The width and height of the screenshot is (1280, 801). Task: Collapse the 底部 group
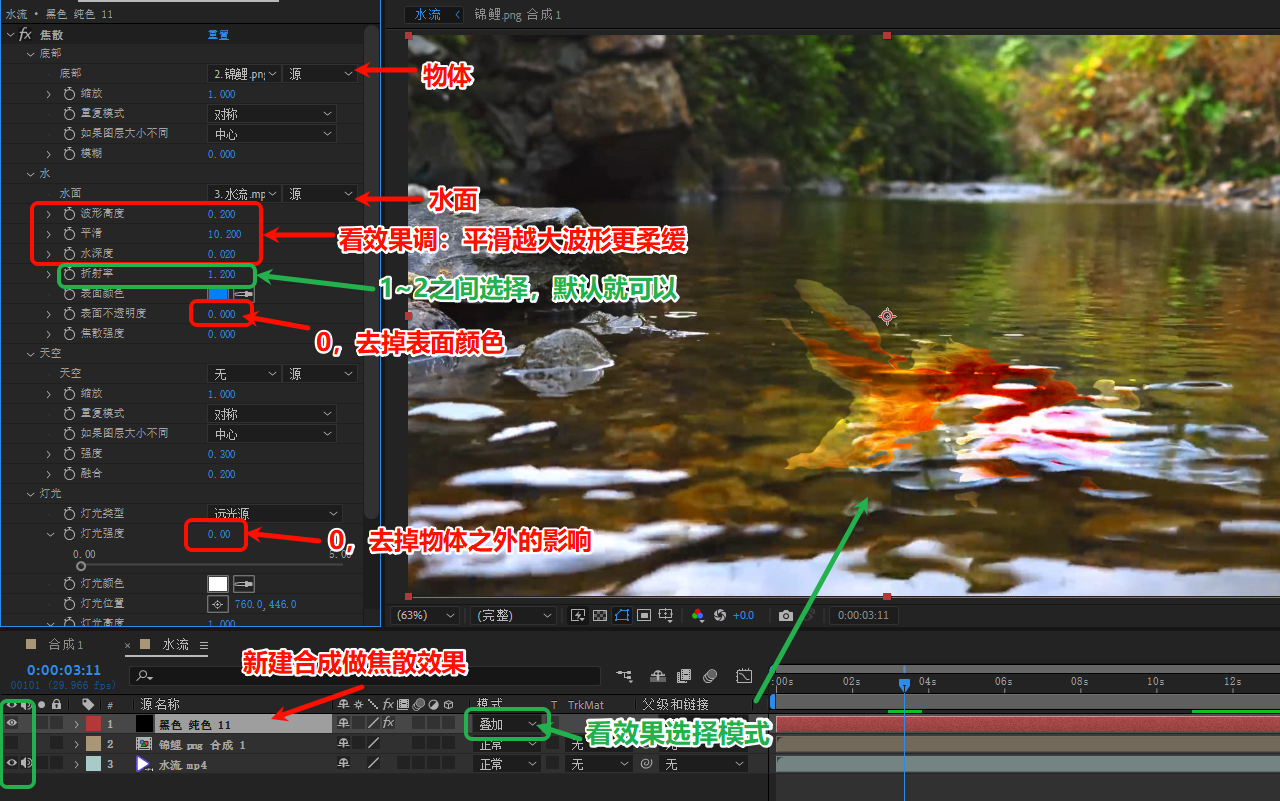(31, 54)
